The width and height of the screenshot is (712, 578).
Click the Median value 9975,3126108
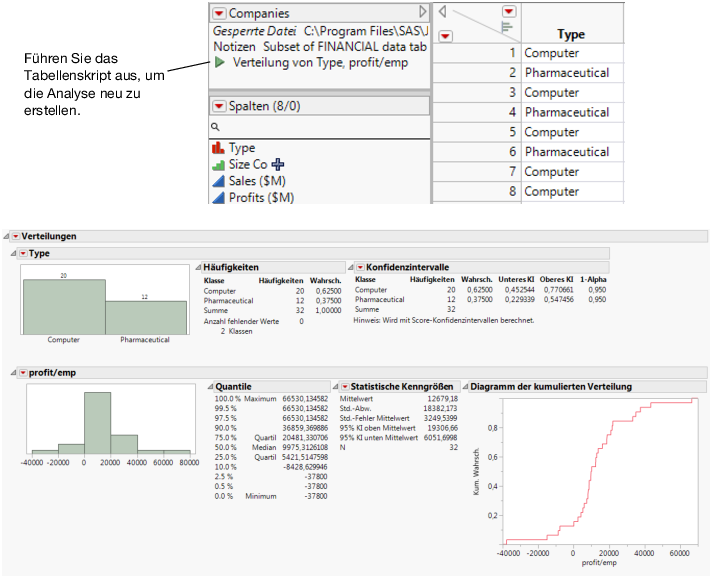[305, 447]
